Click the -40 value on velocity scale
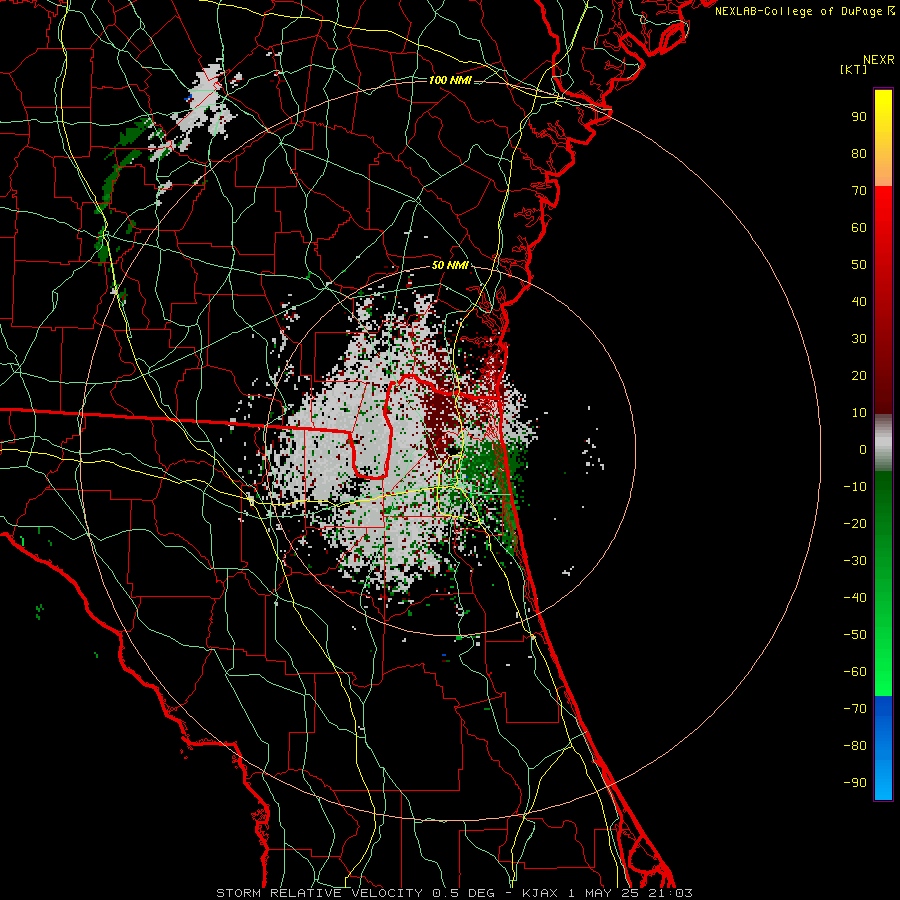Screen dimensions: 900x900 pos(855,598)
